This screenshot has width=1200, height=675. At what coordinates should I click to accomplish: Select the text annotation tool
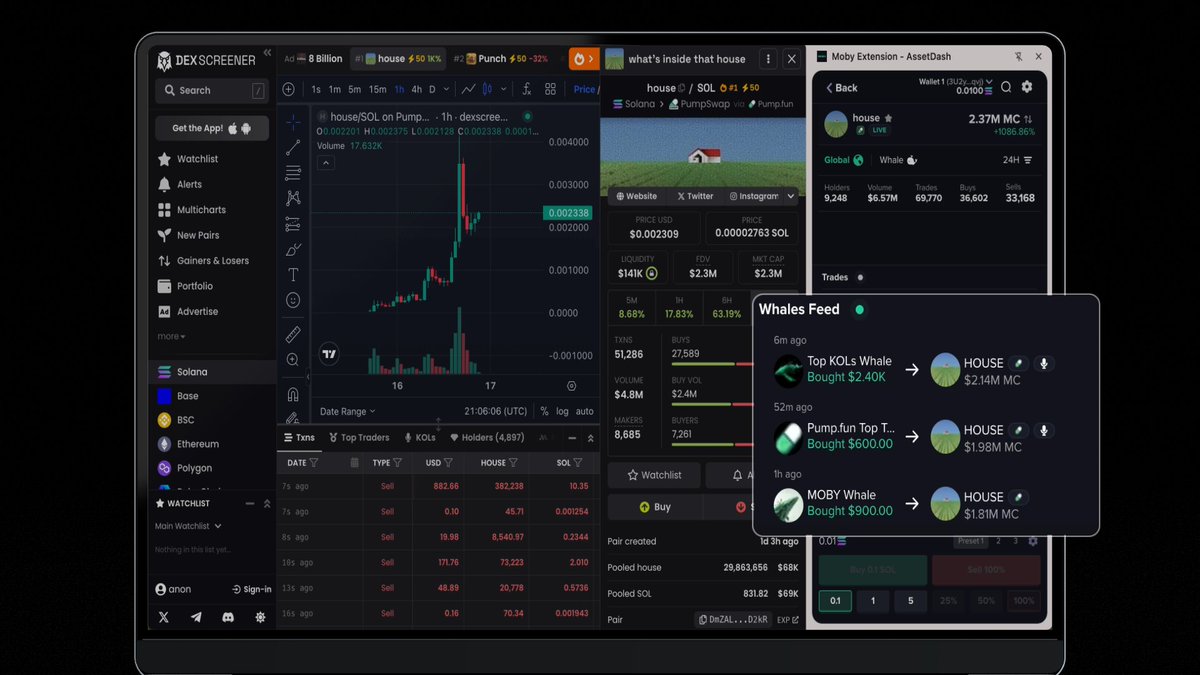(293, 274)
